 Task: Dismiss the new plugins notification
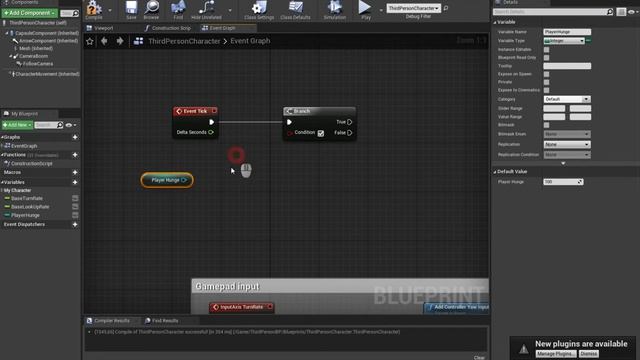589,353
